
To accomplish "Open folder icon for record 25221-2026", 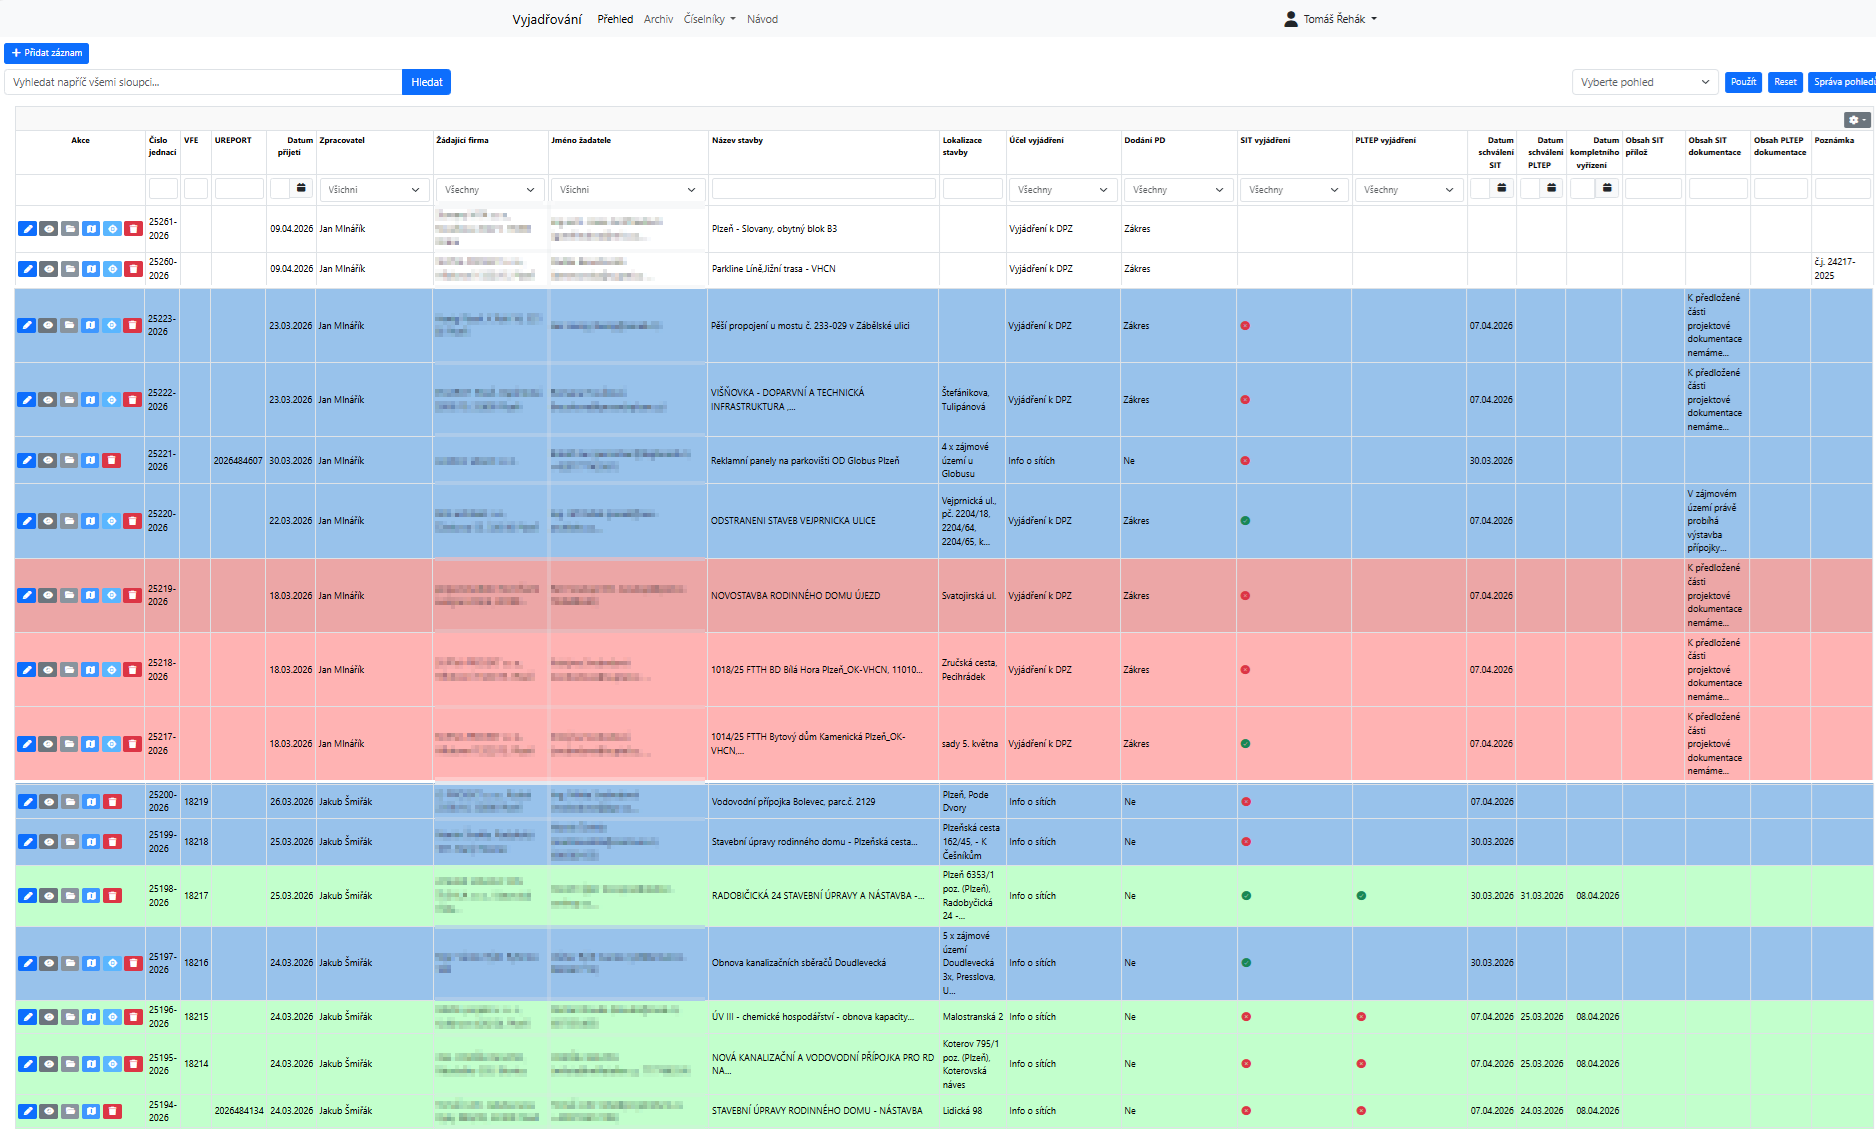I will pos(69,461).
